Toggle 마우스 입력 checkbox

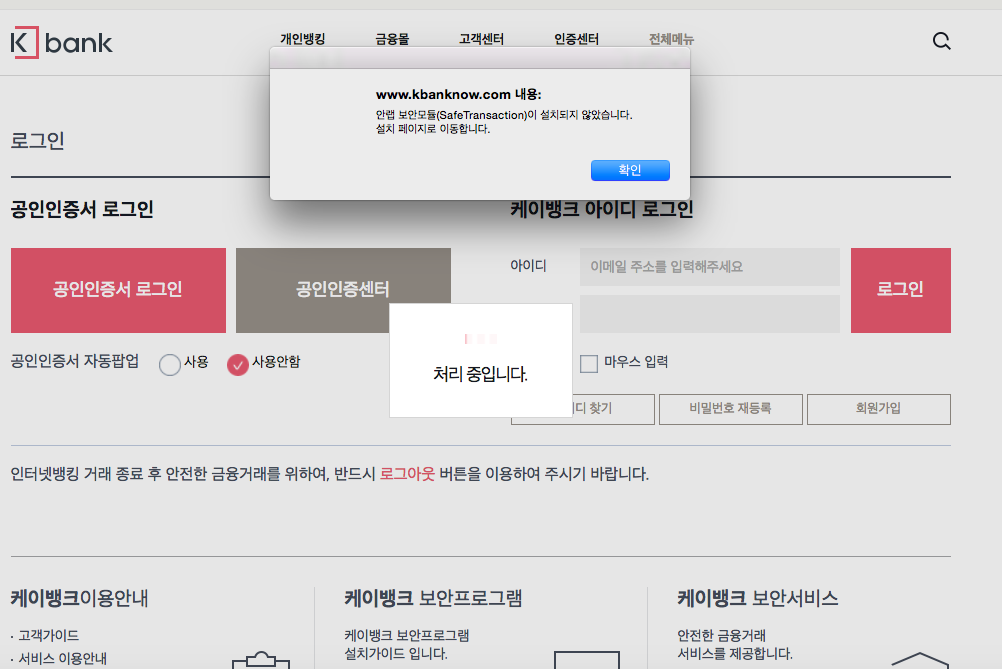(x=589, y=364)
